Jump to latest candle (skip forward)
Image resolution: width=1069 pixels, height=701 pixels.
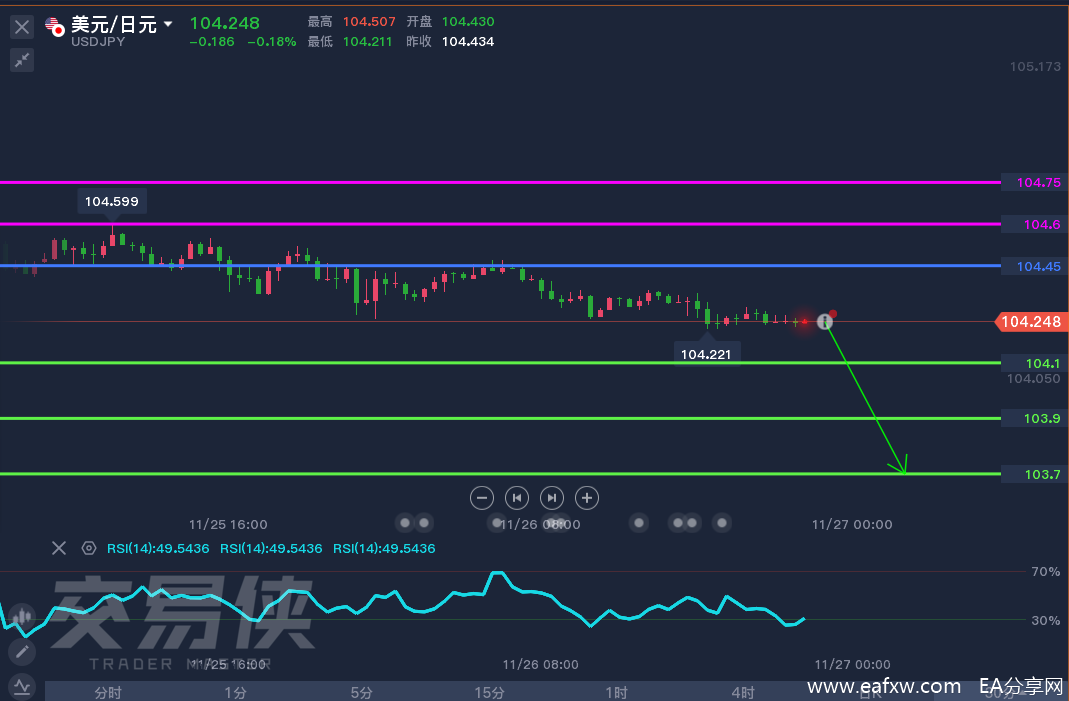coord(551,497)
